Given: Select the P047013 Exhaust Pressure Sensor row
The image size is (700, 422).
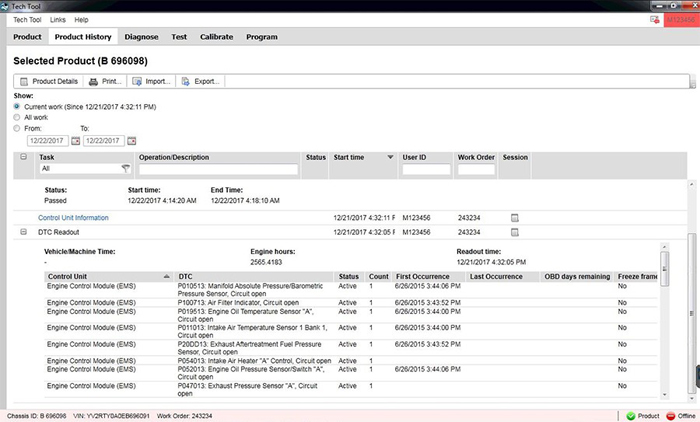Looking at the screenshot, I should point(351,389).
